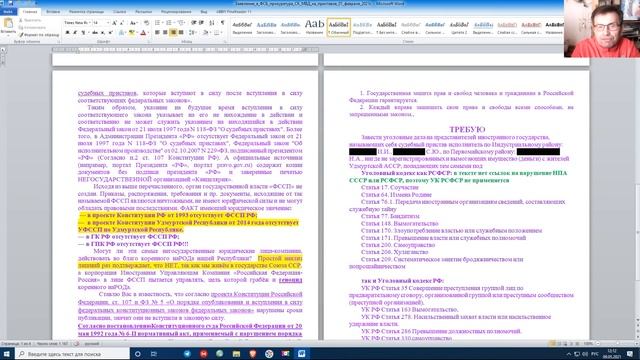This screenshot has width=640, height=360.
Task: Open the References (Ссылки) tab
Action: click(x=120, y=12)
